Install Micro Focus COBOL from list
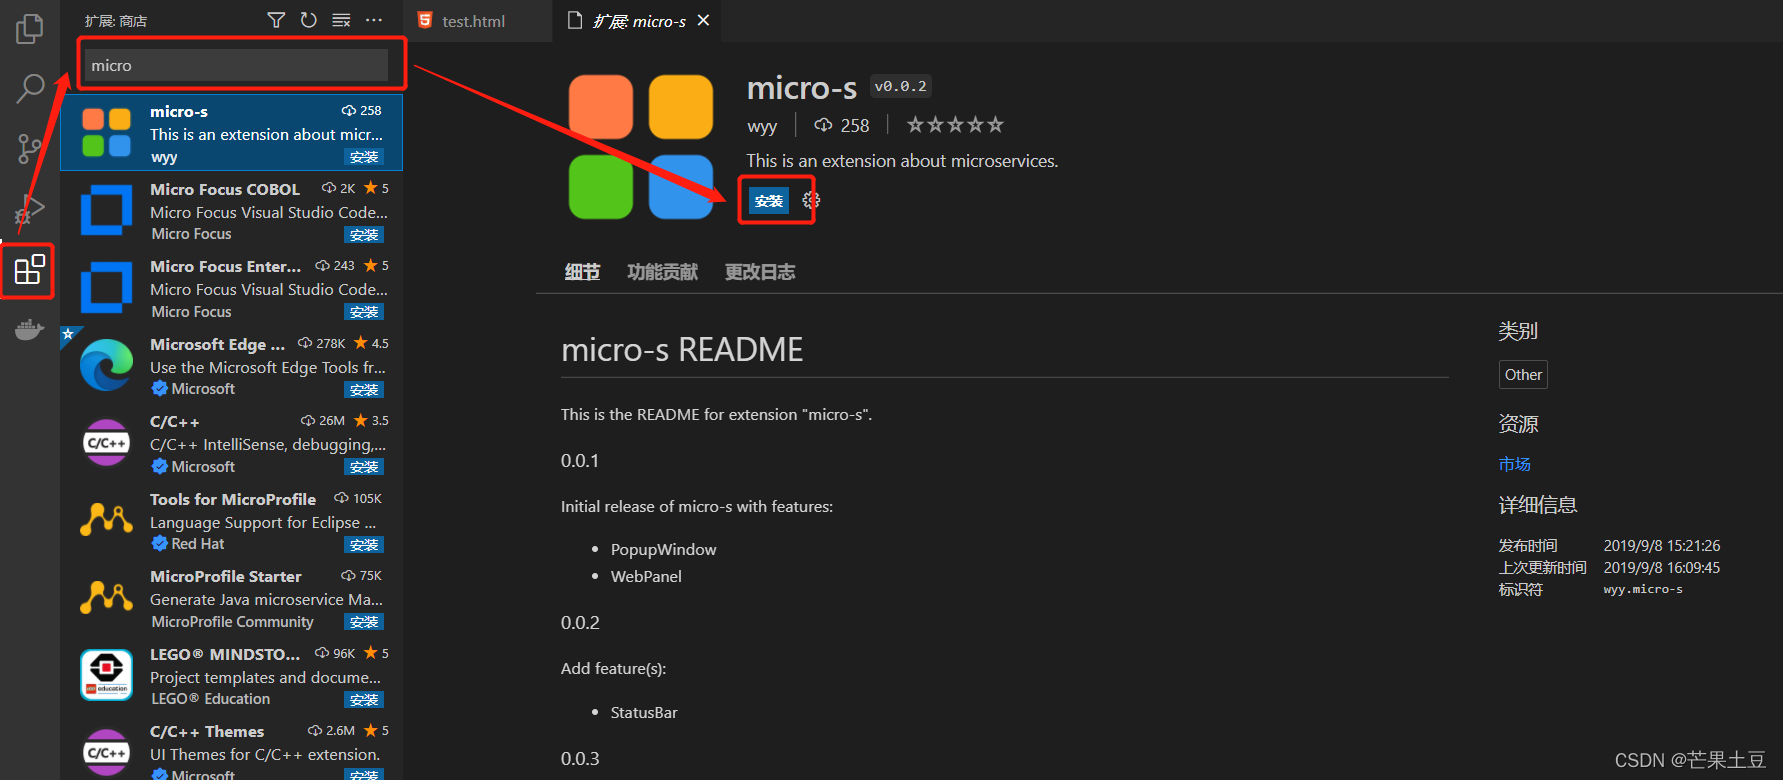 (364, 235)
